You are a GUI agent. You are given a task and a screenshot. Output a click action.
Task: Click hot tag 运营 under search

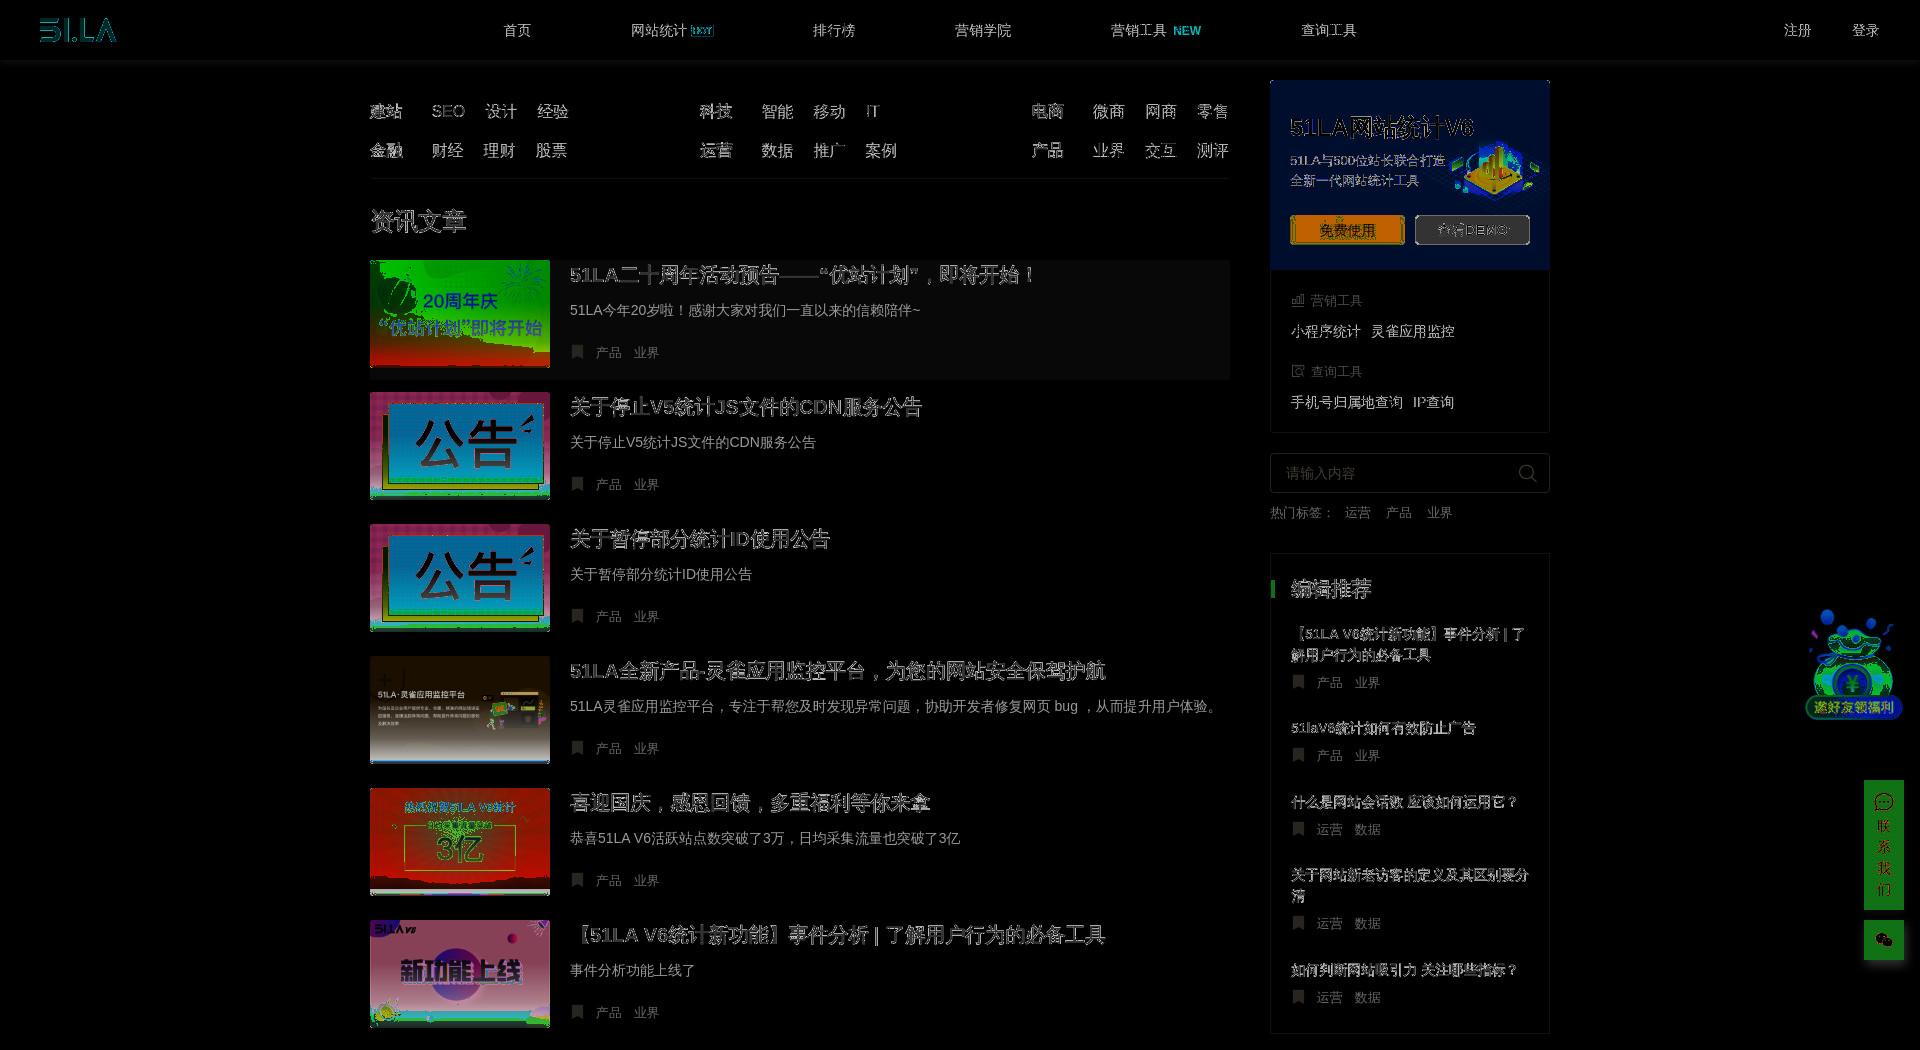(1357, 512)
